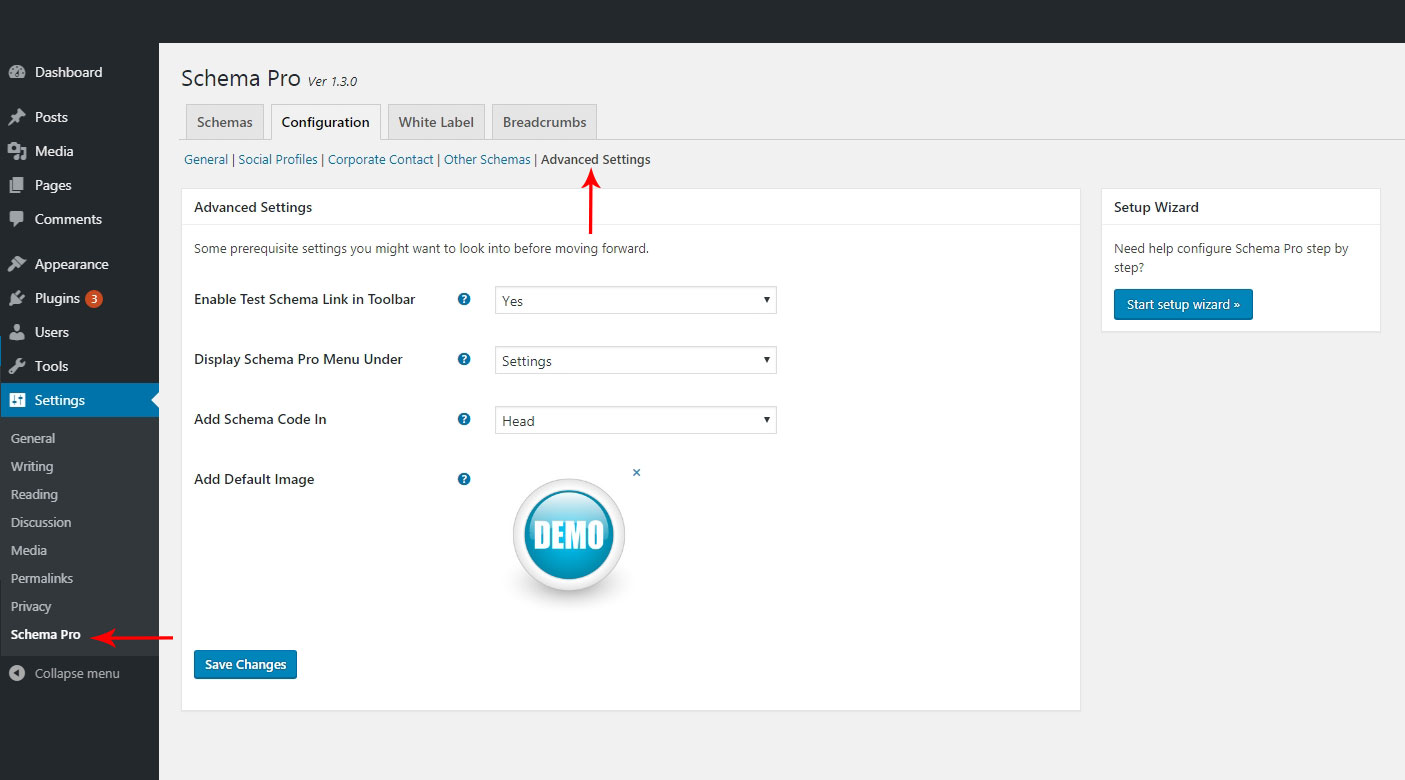Switch to the Schemas tab
This screenshot has width=1405, height=780.
pos(225,122)
